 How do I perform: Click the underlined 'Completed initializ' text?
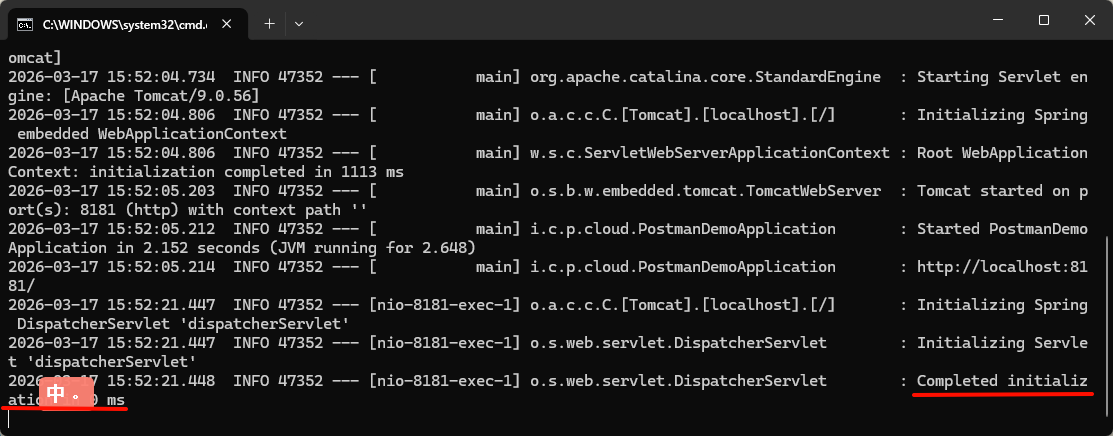pyautogui.click(x=1002, y=381)
